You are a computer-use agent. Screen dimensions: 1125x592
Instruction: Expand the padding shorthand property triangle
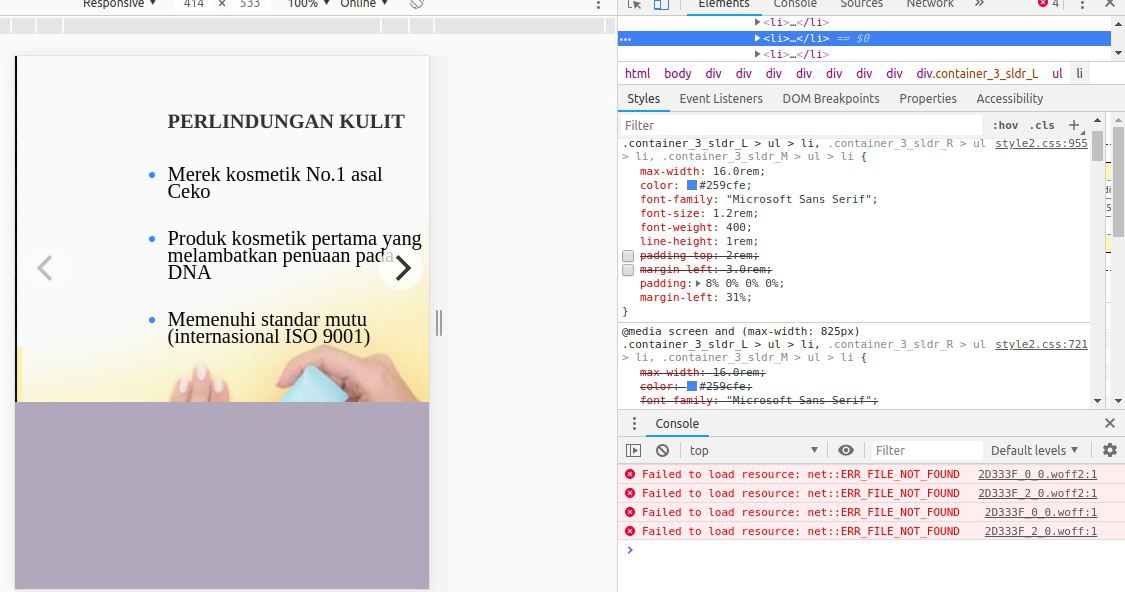698,283
